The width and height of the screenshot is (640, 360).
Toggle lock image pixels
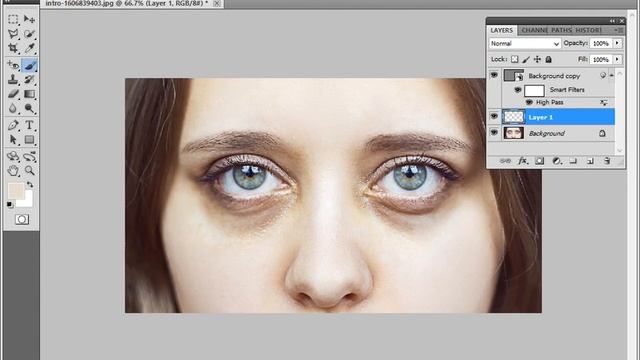coord(526,59)
